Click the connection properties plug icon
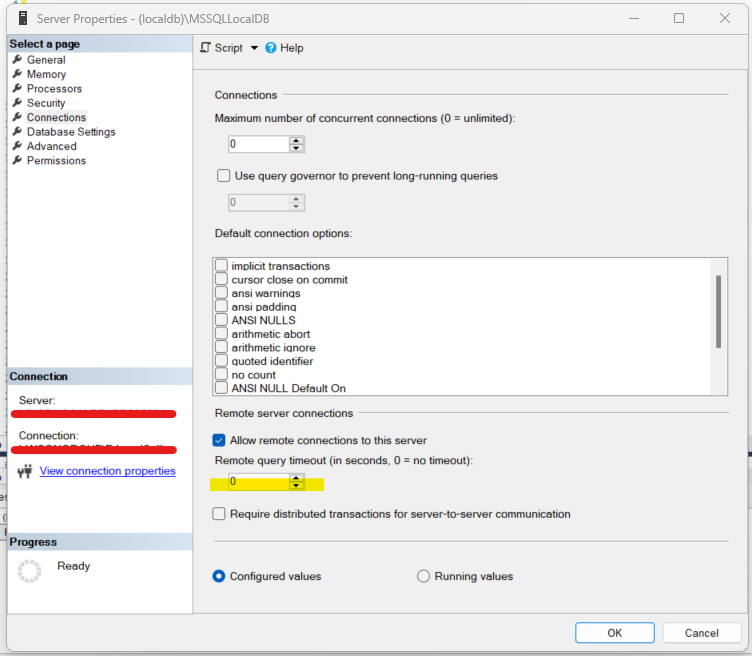The width and height of the screenshot is (752, 656). pos(25,471)
